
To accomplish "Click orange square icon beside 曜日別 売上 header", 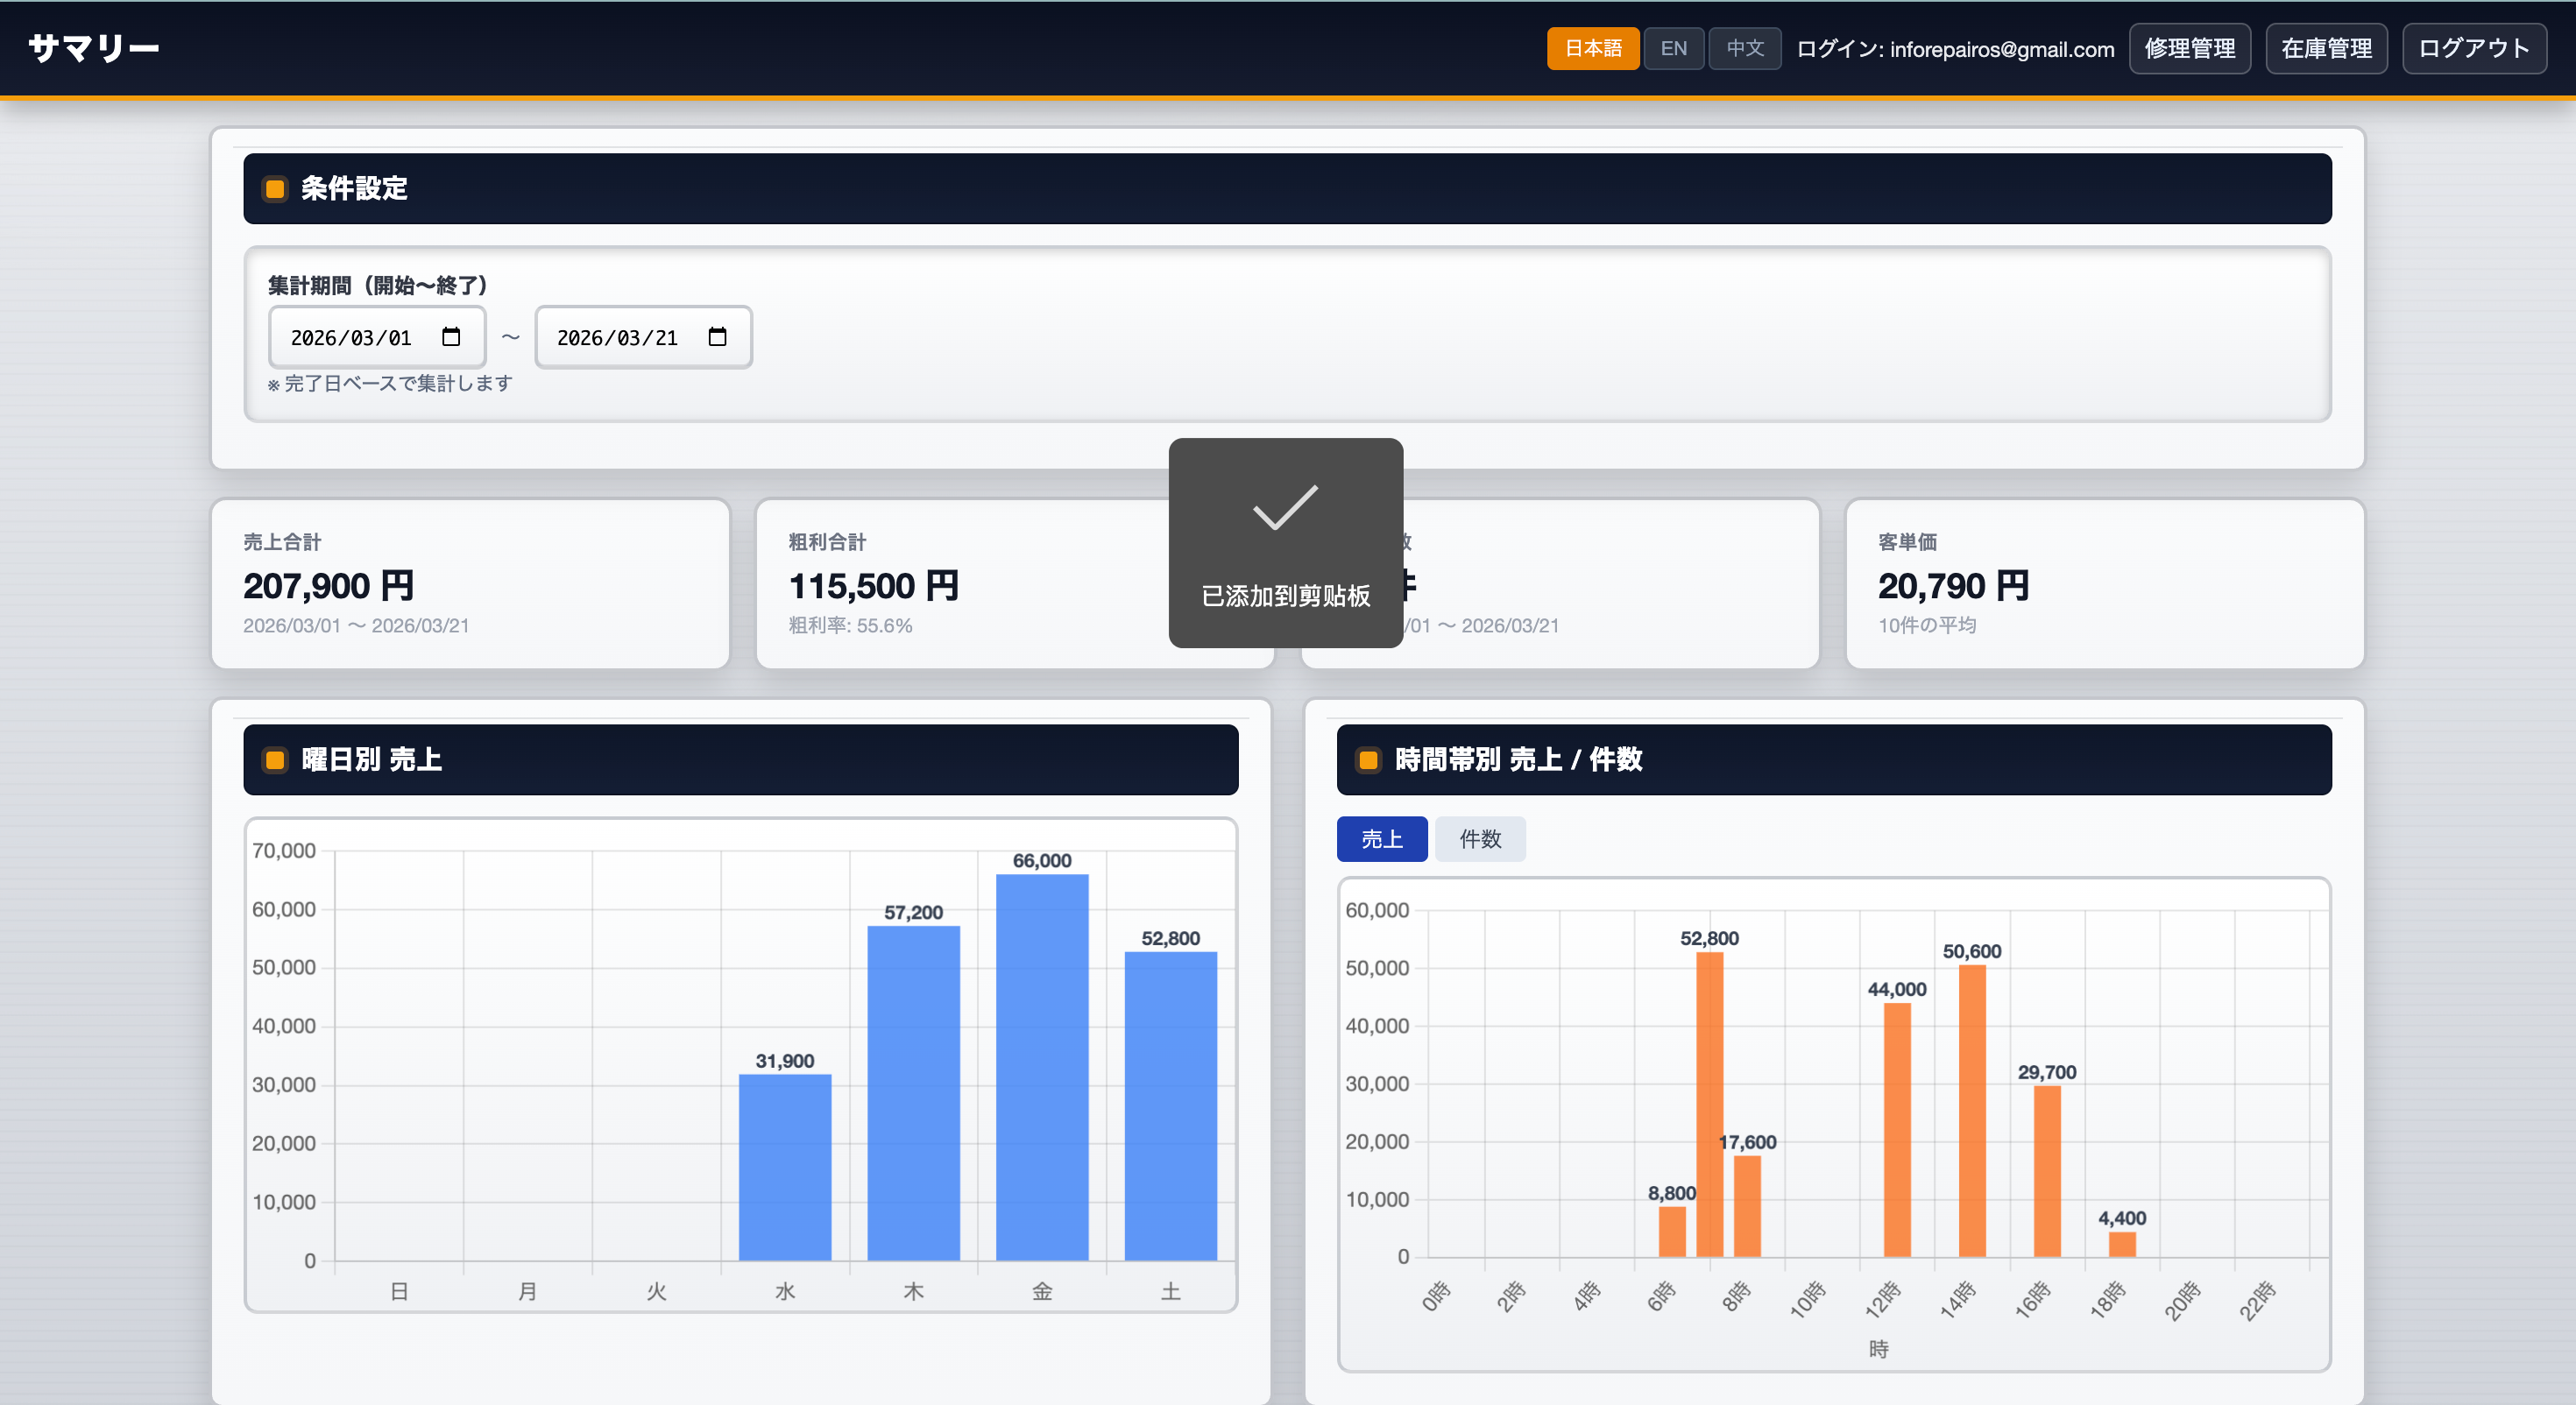I will tap(275, 760).
